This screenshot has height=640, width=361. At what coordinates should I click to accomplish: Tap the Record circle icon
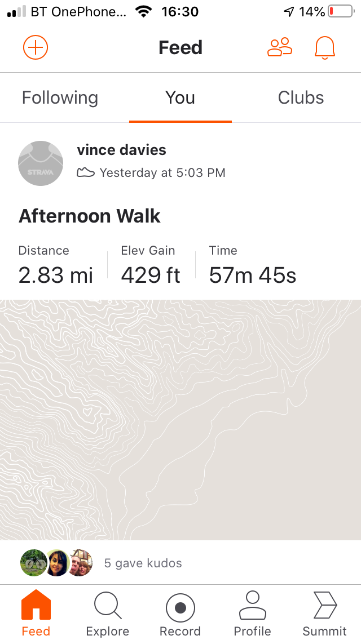[x=180, y=608]
